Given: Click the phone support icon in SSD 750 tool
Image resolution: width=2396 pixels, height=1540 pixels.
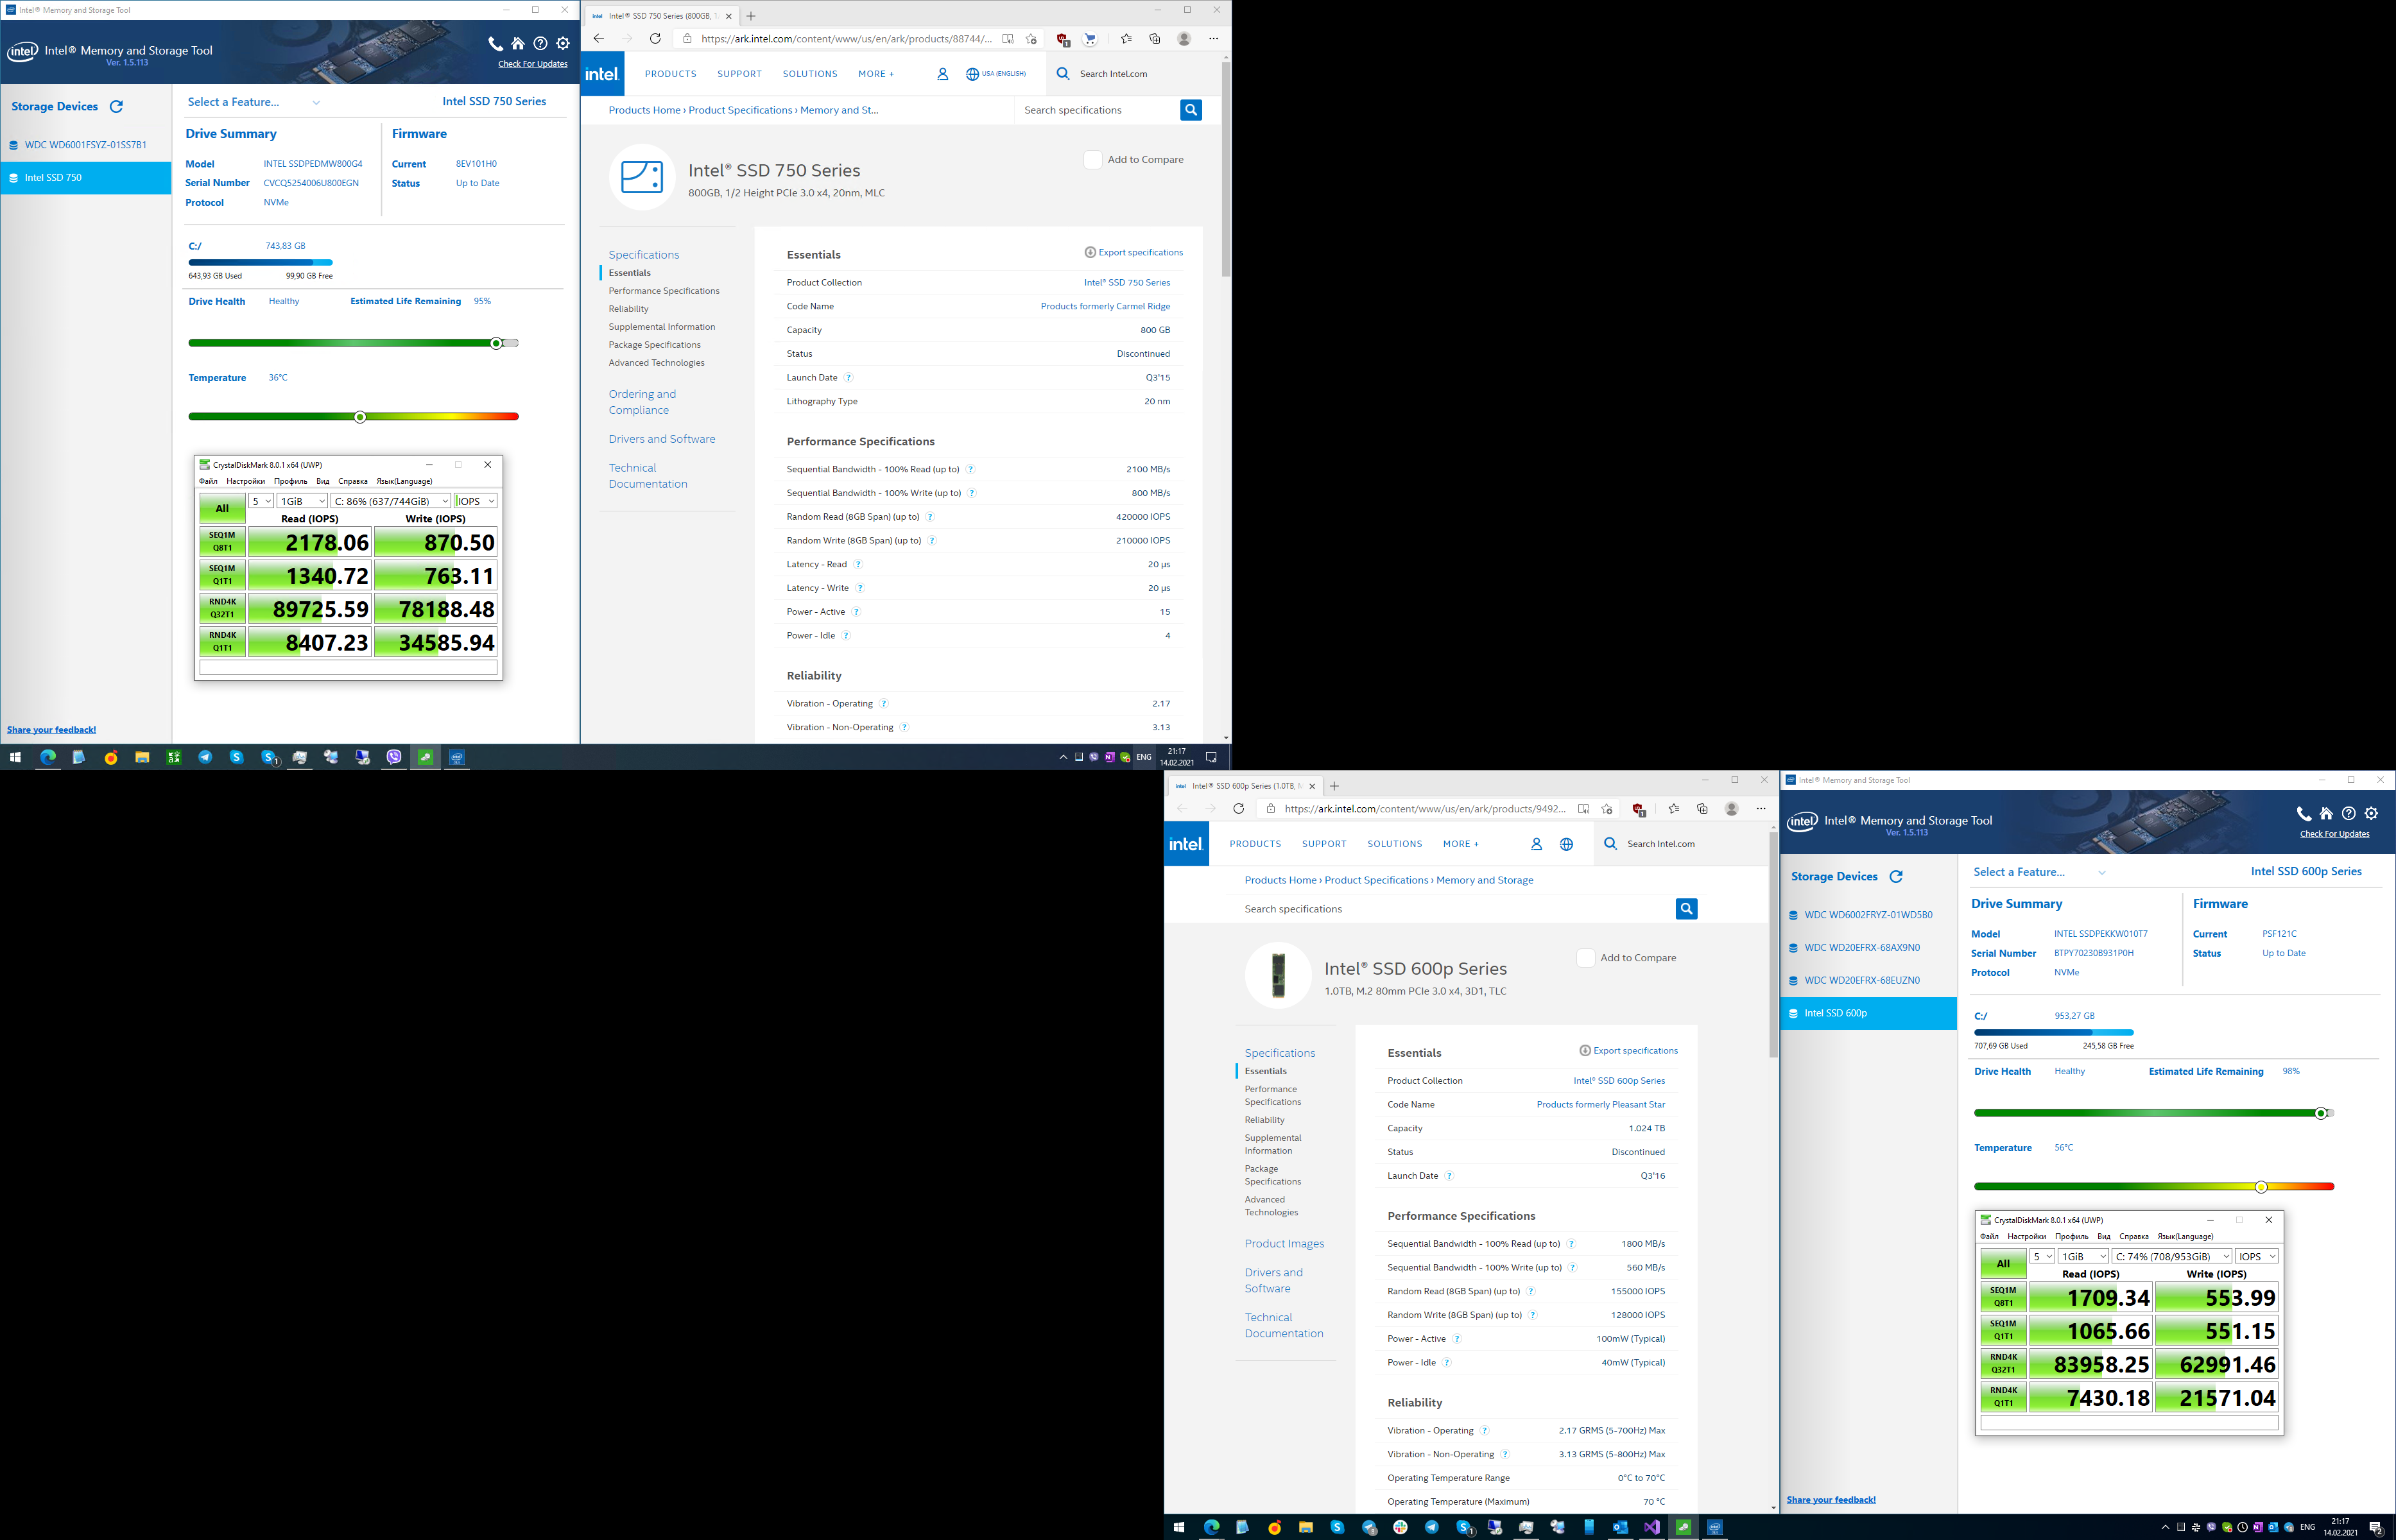Looking at the screenshot, I should coord(495,44).
